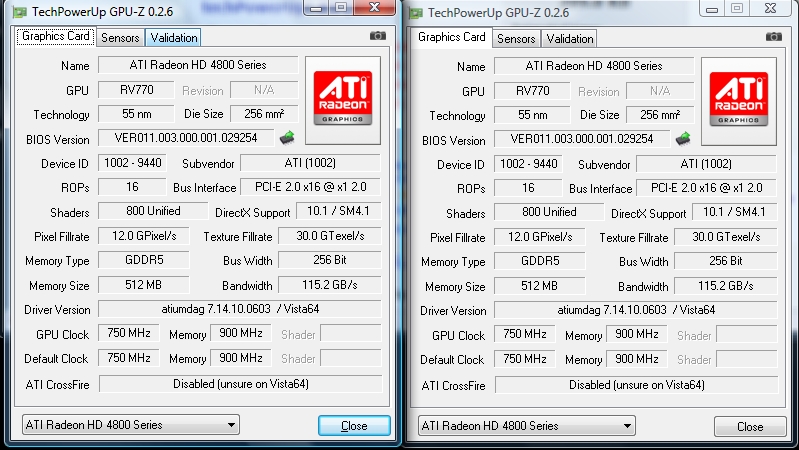Image resolution: width=799 pixels, height=450 pixels.
Task: Open the Validation tab in right window
Action: point(570,39)
